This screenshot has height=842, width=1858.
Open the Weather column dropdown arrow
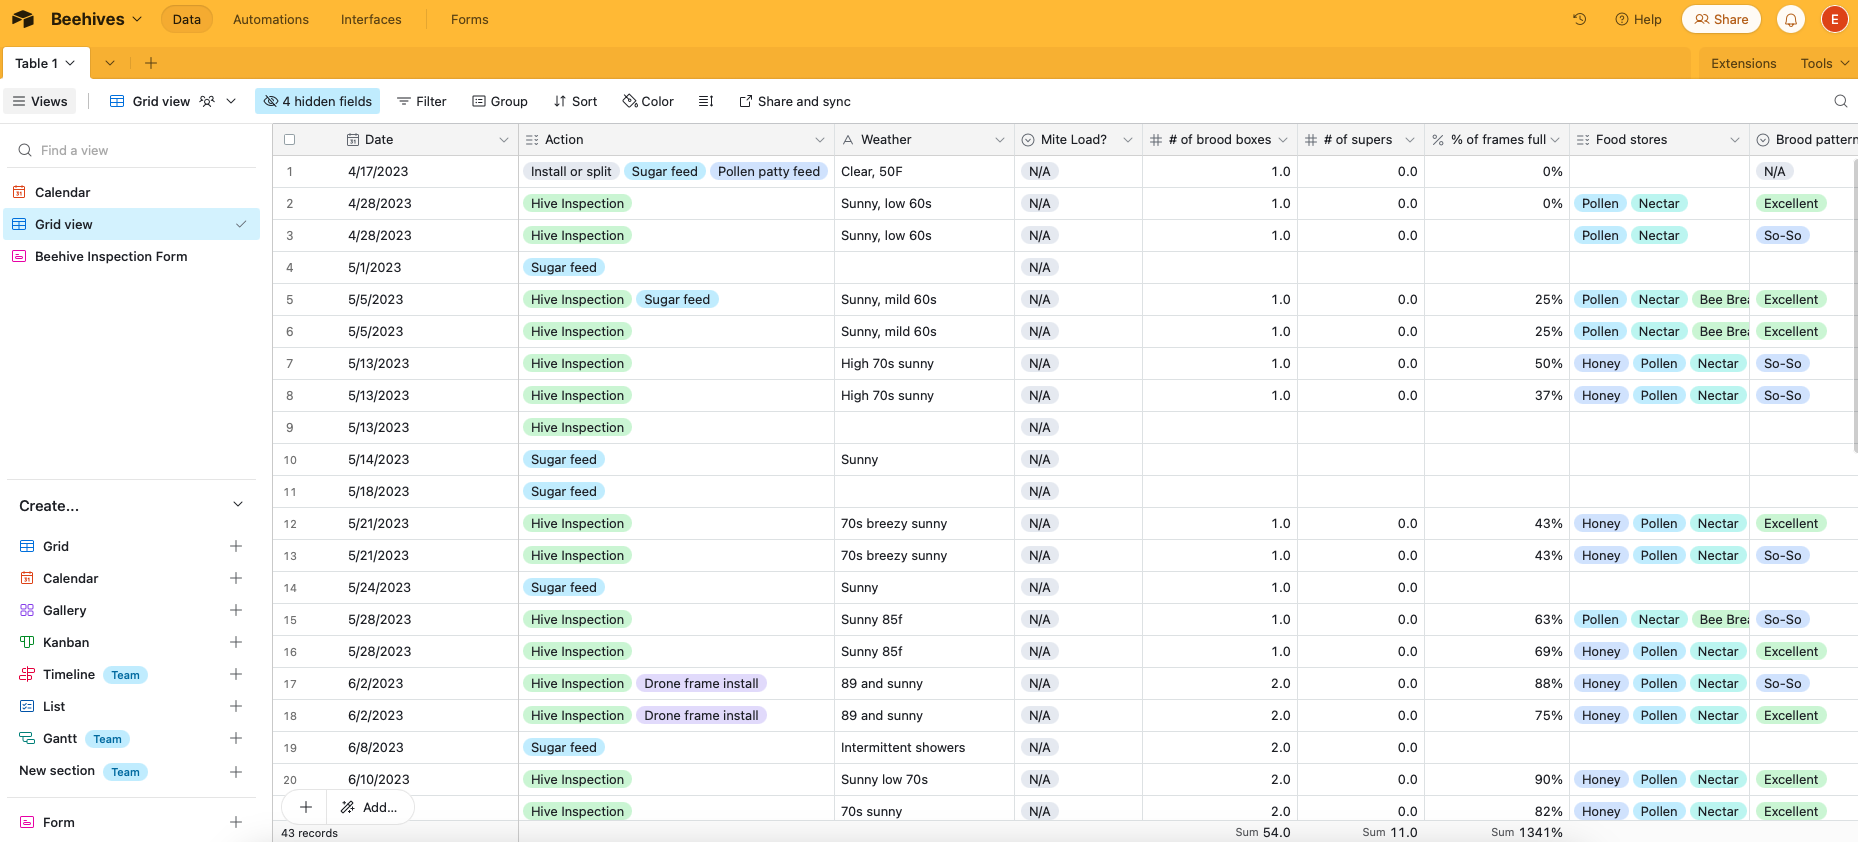click(x=999, y=140)
